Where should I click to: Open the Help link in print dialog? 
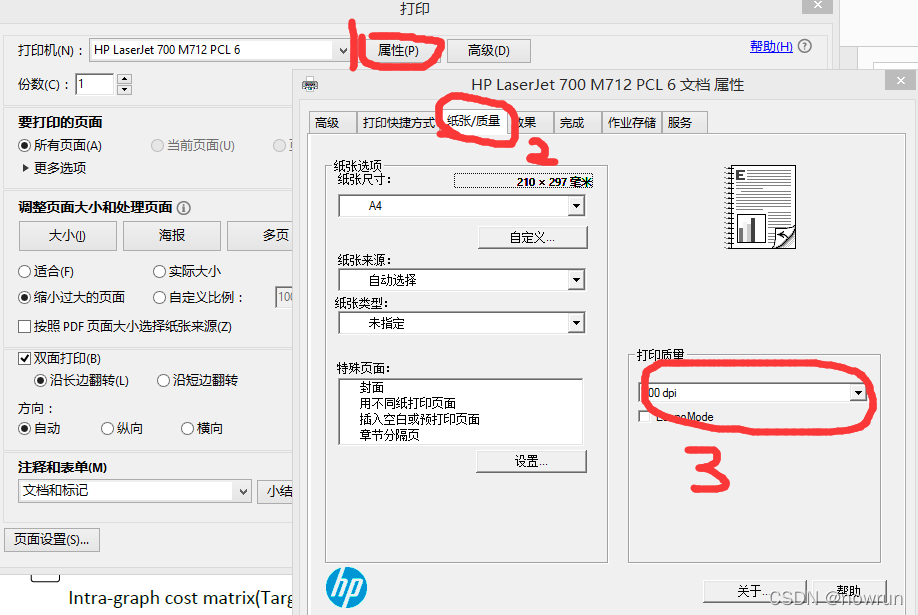771,46
